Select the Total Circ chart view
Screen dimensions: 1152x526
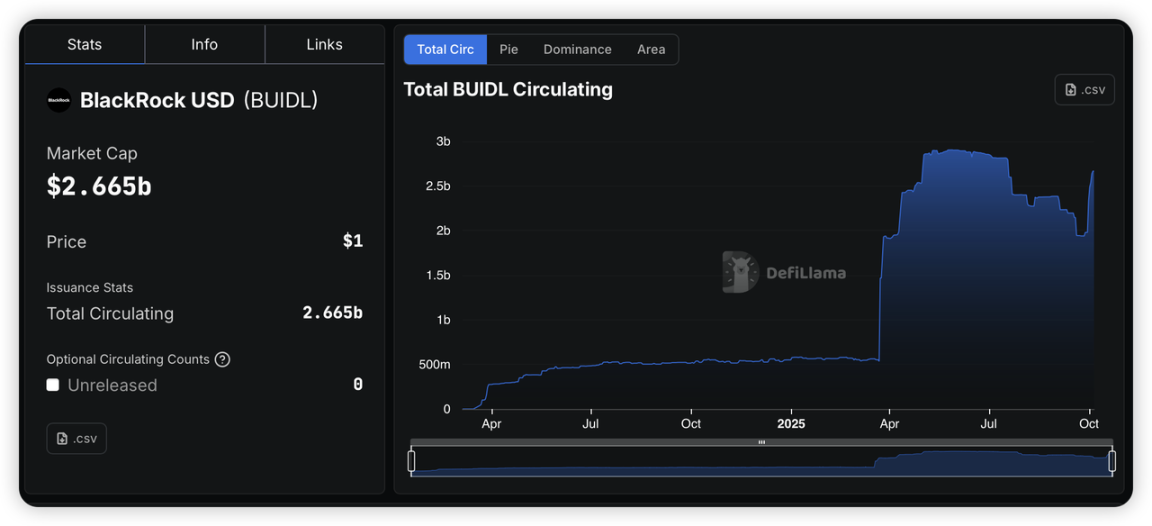(x=445, y=49)
